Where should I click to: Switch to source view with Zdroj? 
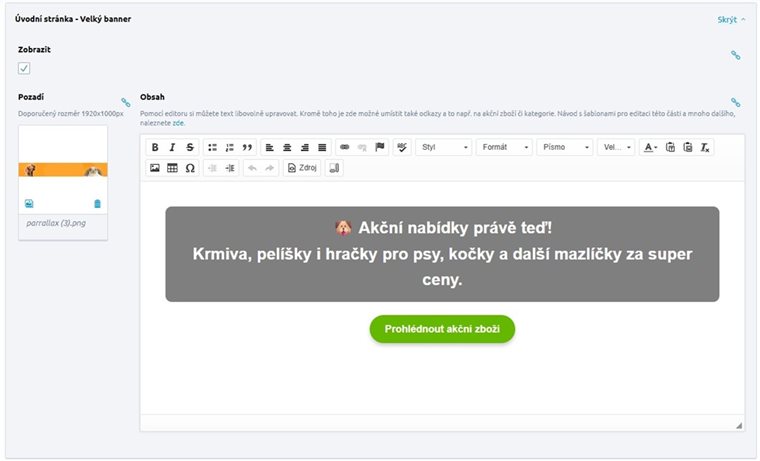(301, 168)
